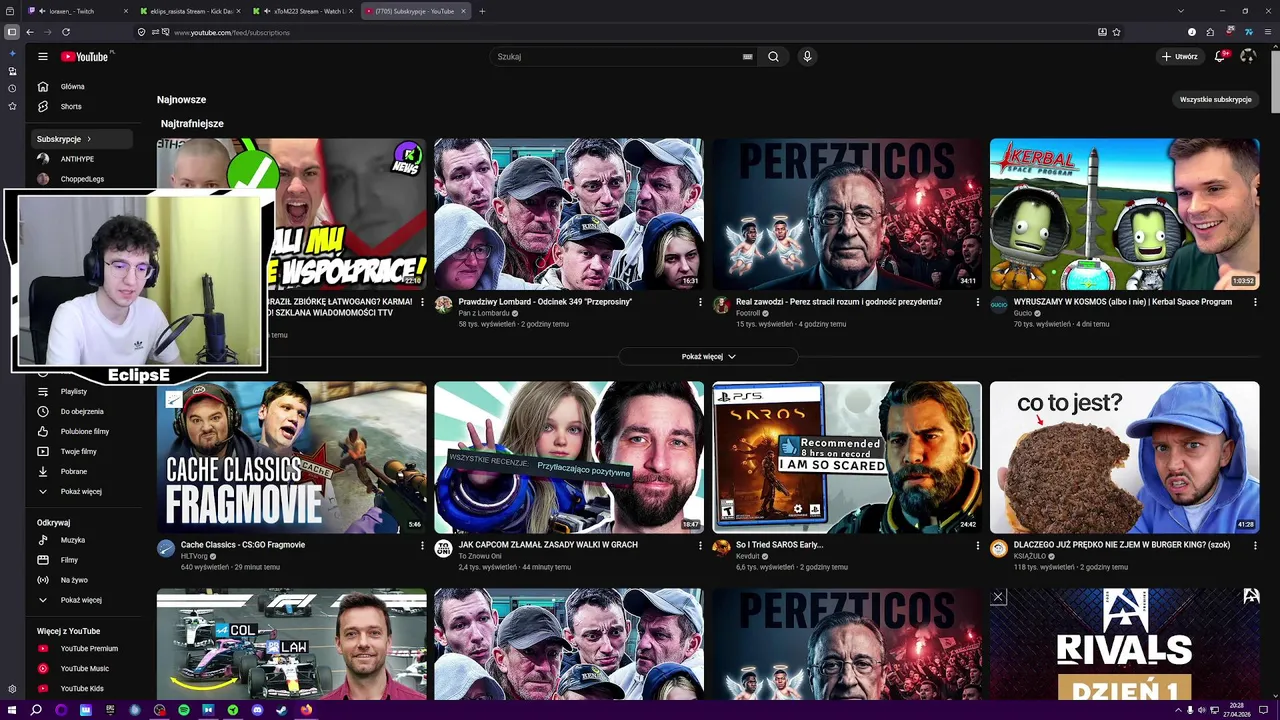Open browser extensions puzzle icon
This screenshot has width=1280, height=720.
coord(1210,32)
